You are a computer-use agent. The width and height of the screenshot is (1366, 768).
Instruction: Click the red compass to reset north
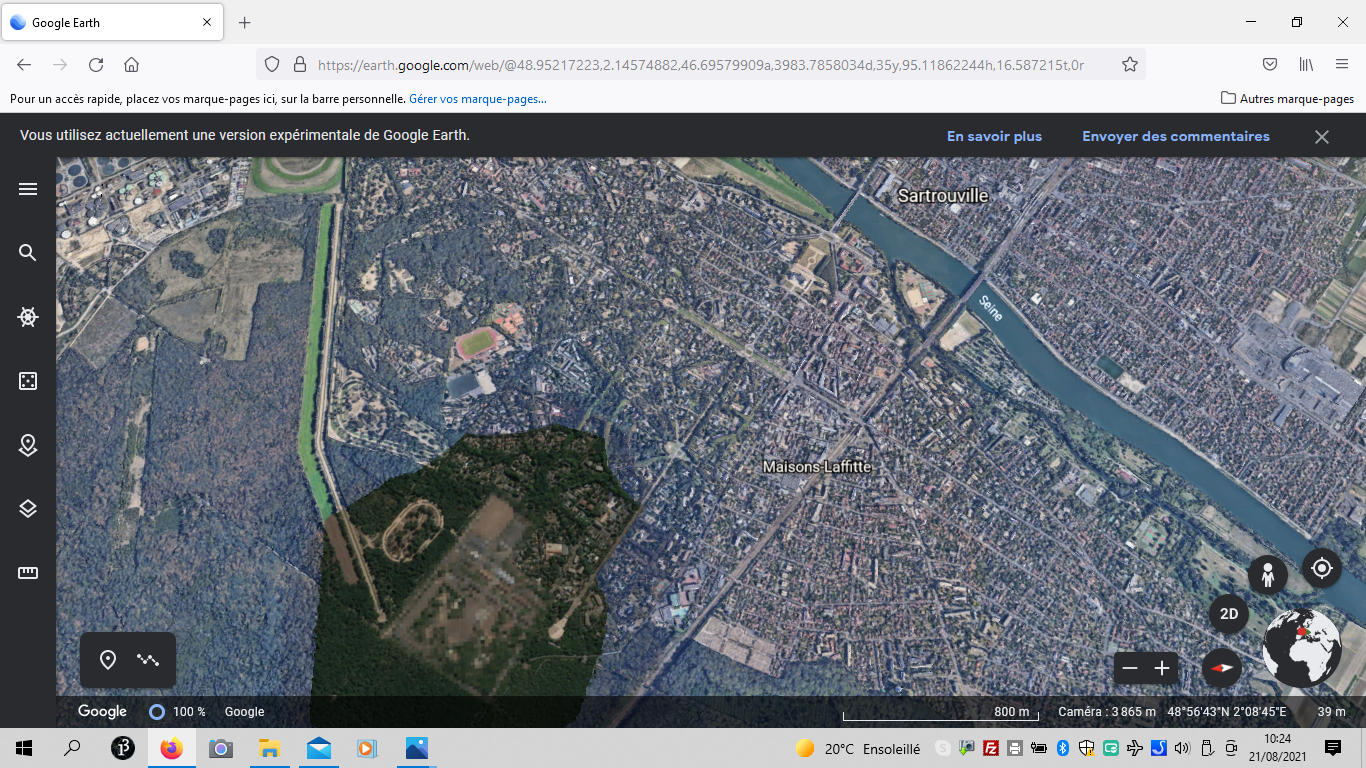click(x=1221, y=668)
